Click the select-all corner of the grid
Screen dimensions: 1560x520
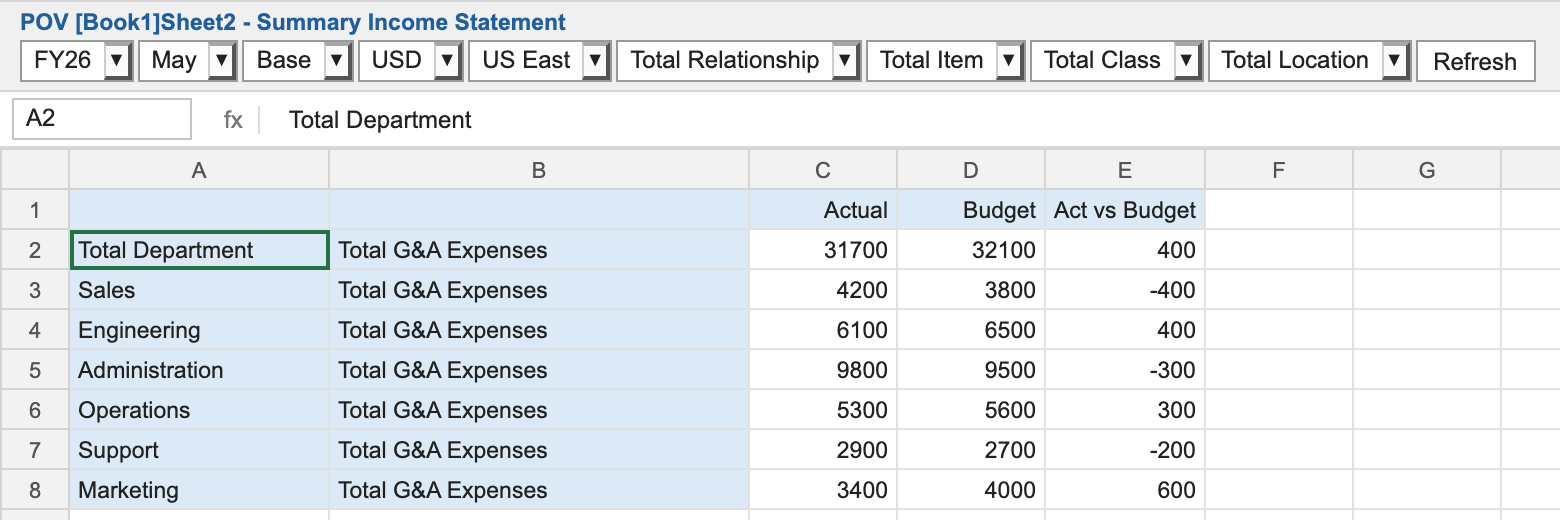click(x=35, y=170)
